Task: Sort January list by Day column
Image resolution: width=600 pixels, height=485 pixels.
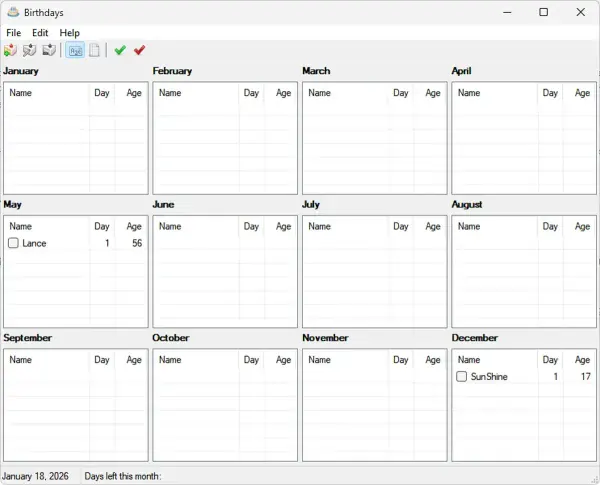Action: (x=102, y=93)
